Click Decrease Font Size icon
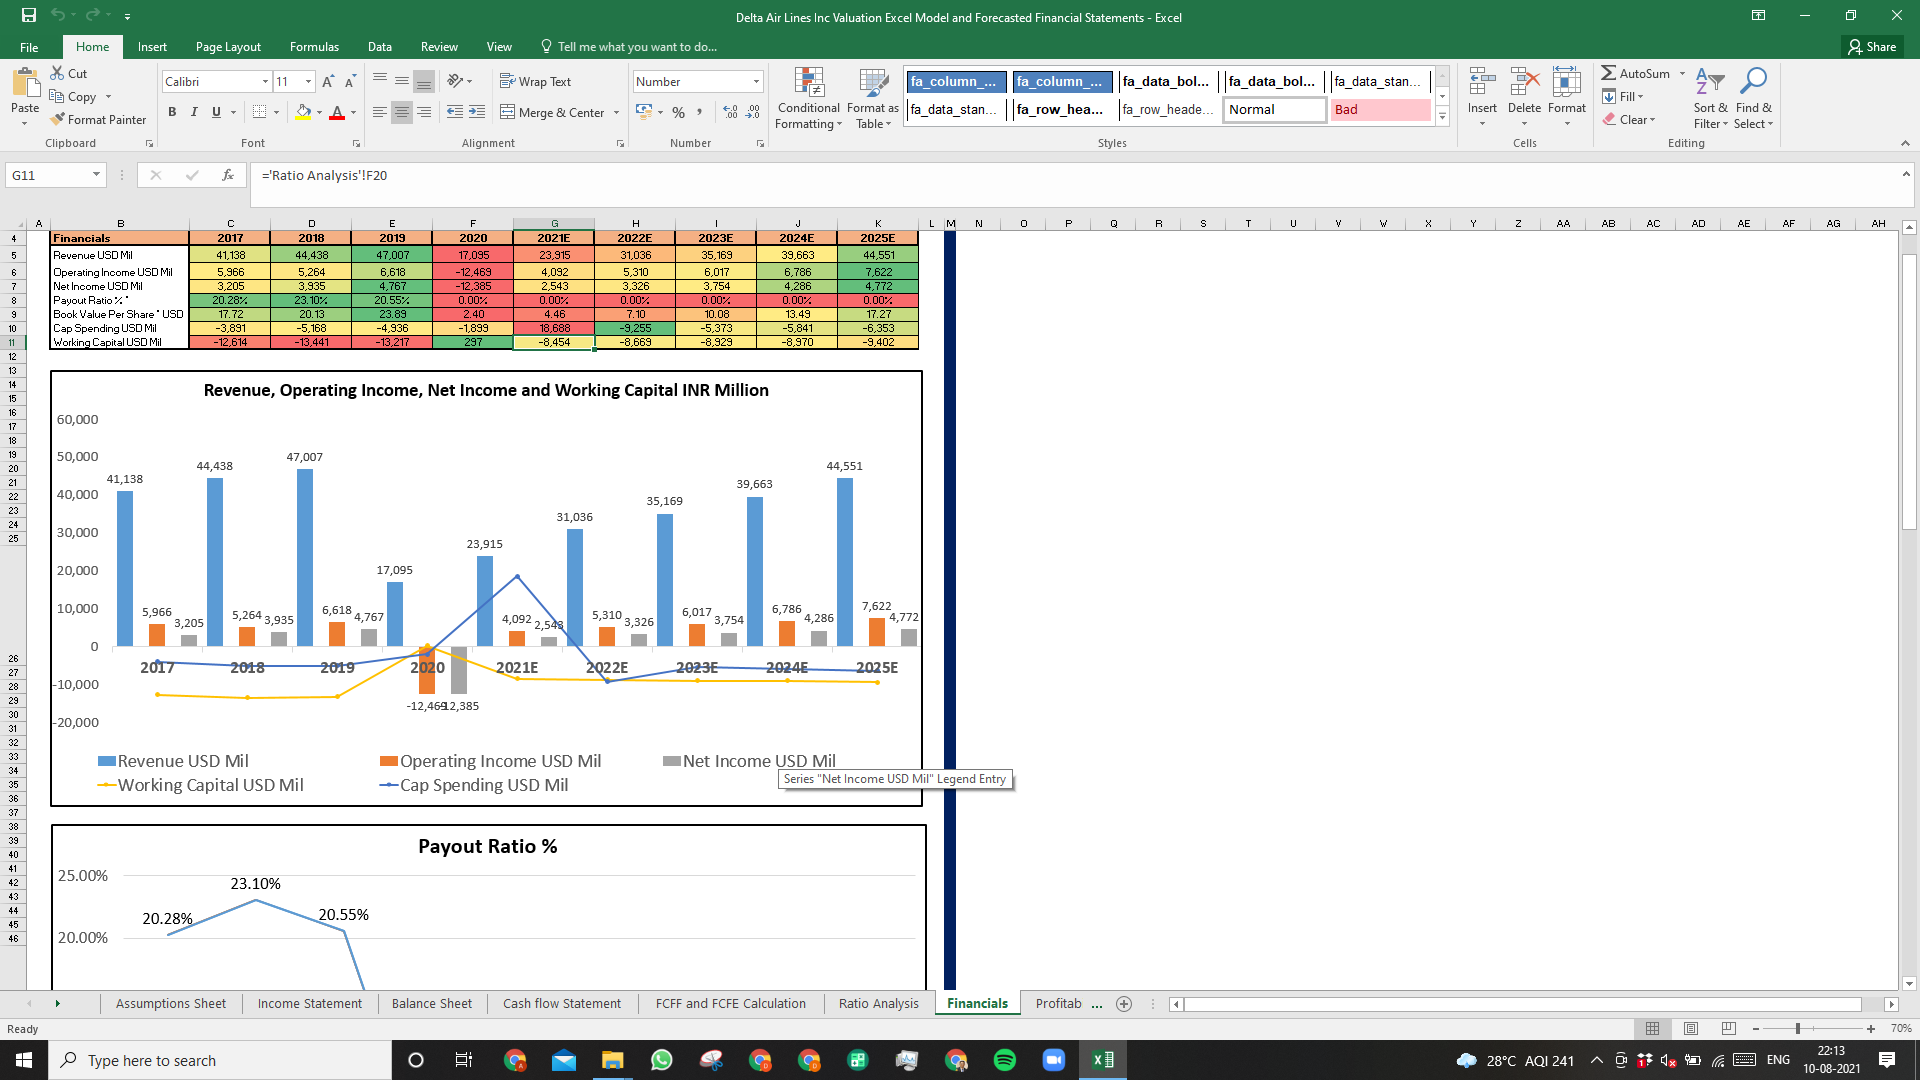 click(350, 82)
